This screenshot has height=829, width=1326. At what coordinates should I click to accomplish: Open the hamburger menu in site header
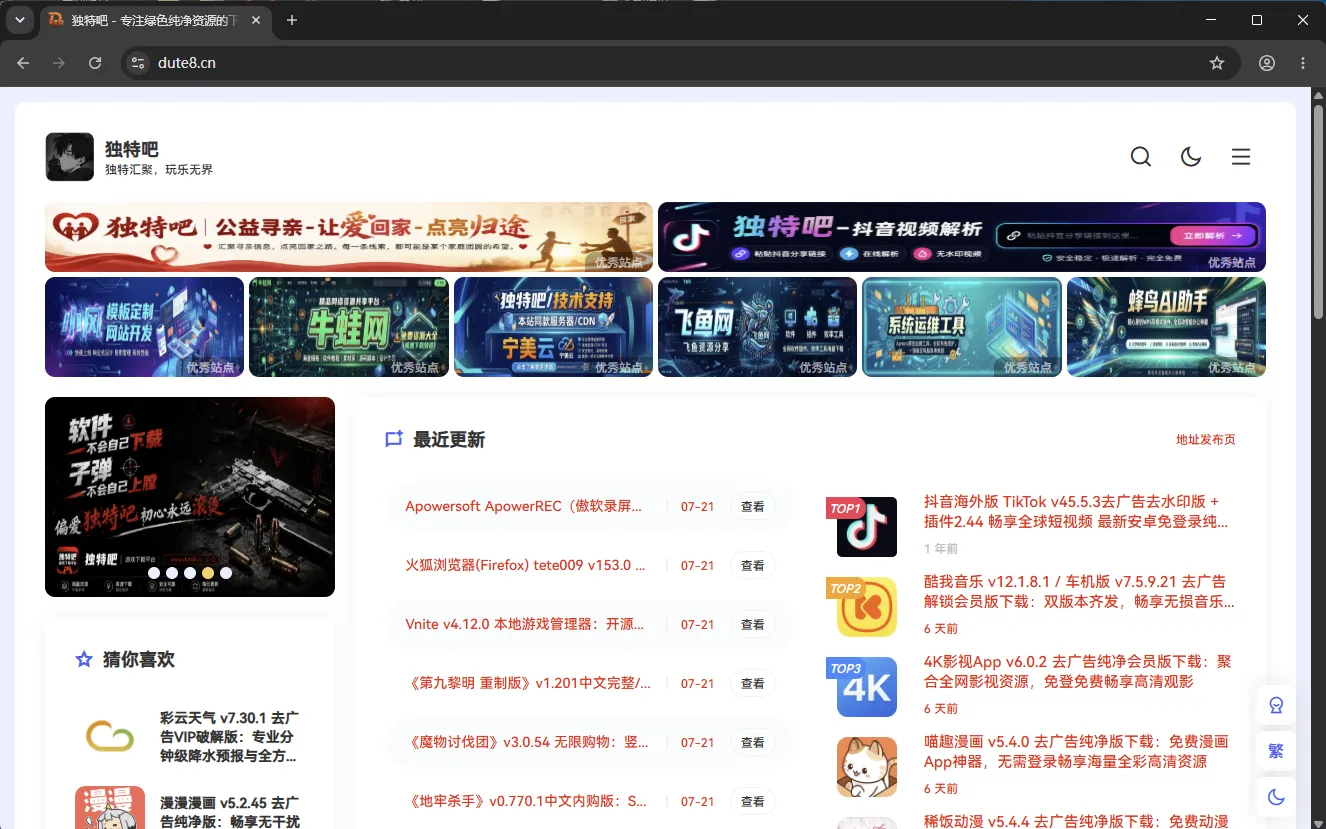tap(1241, 157)
